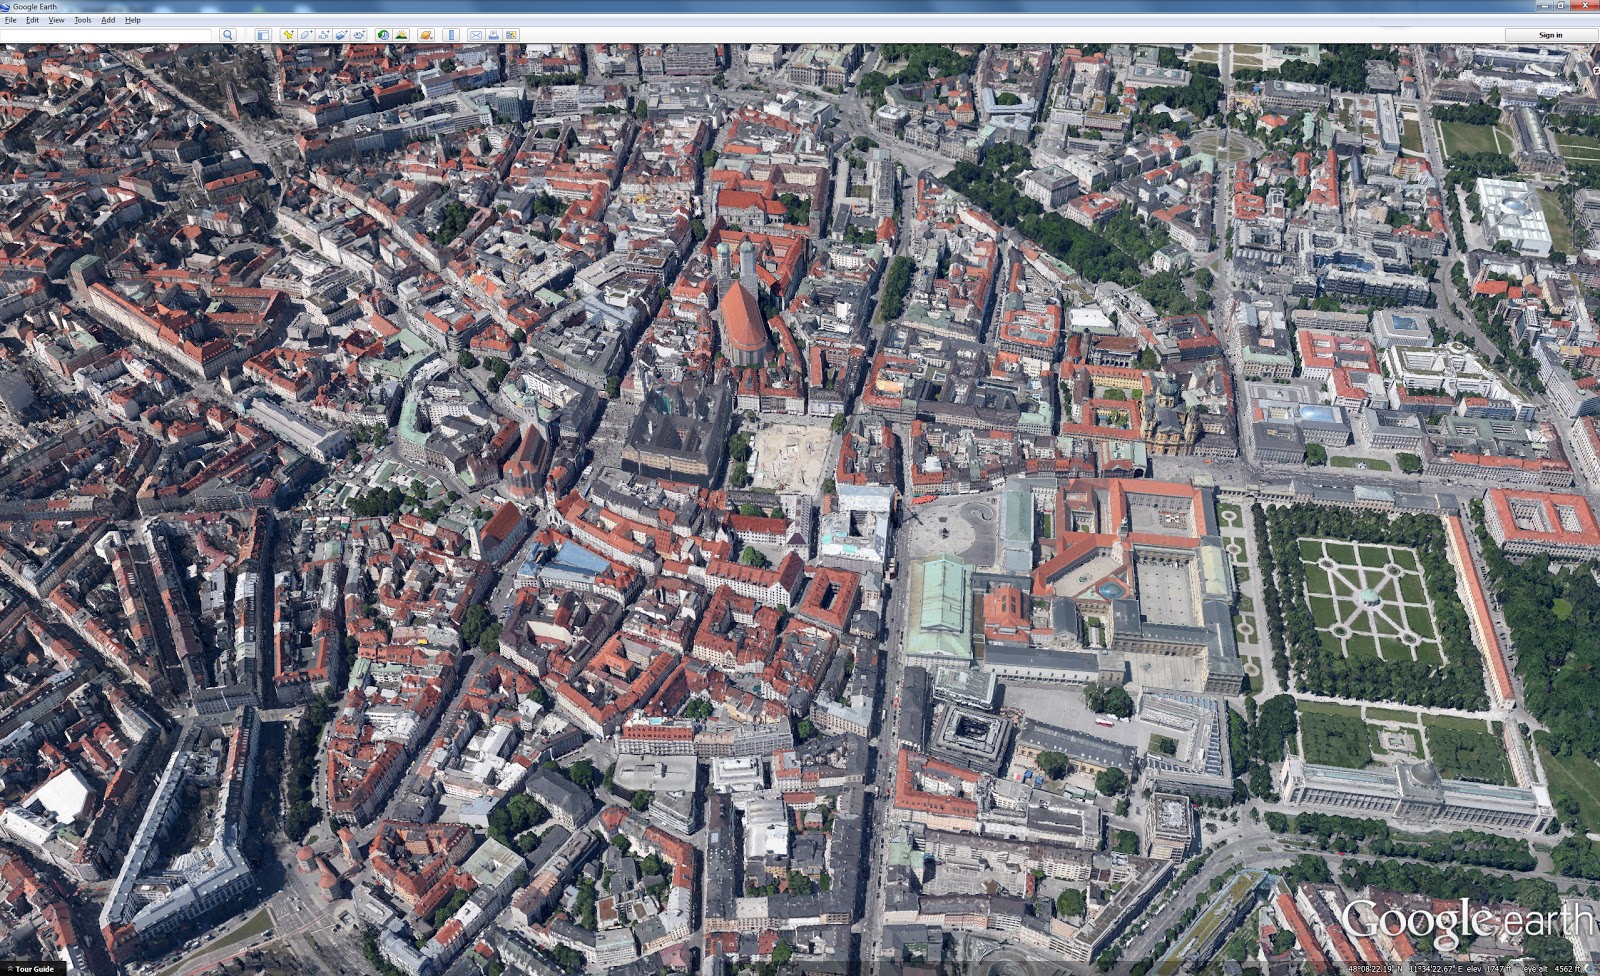This screenshot has width=1600, height=976.
Task: Open the Add Path tool
Action: click(x=324, y=34)
